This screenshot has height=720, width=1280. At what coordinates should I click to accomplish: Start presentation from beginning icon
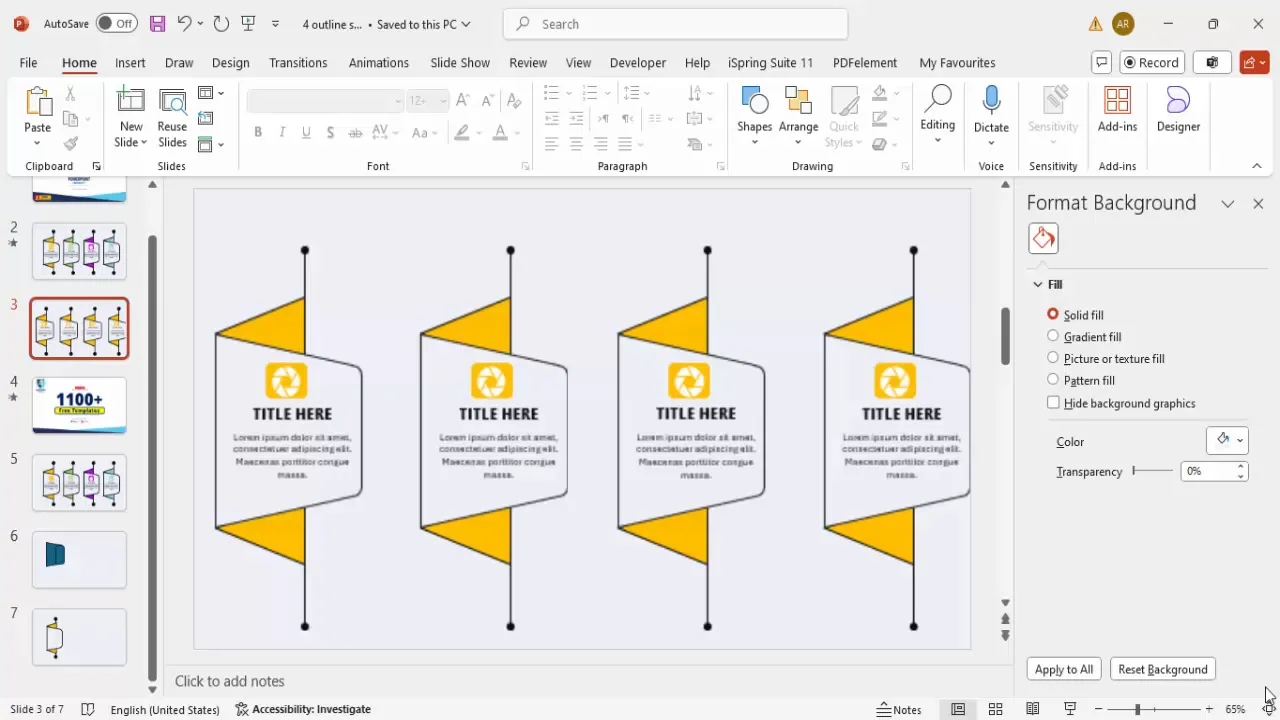coord(249,23)
